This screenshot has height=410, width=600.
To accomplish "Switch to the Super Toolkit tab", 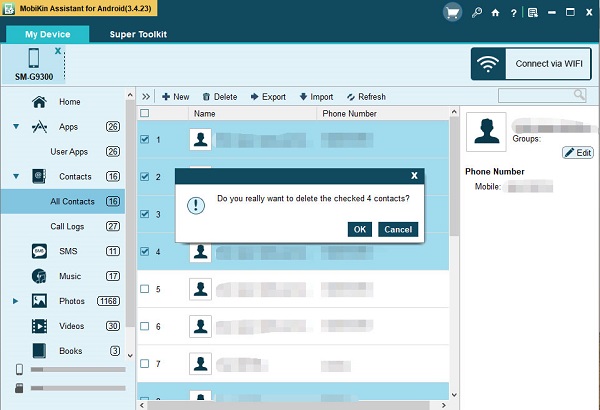I will point(138,34).
